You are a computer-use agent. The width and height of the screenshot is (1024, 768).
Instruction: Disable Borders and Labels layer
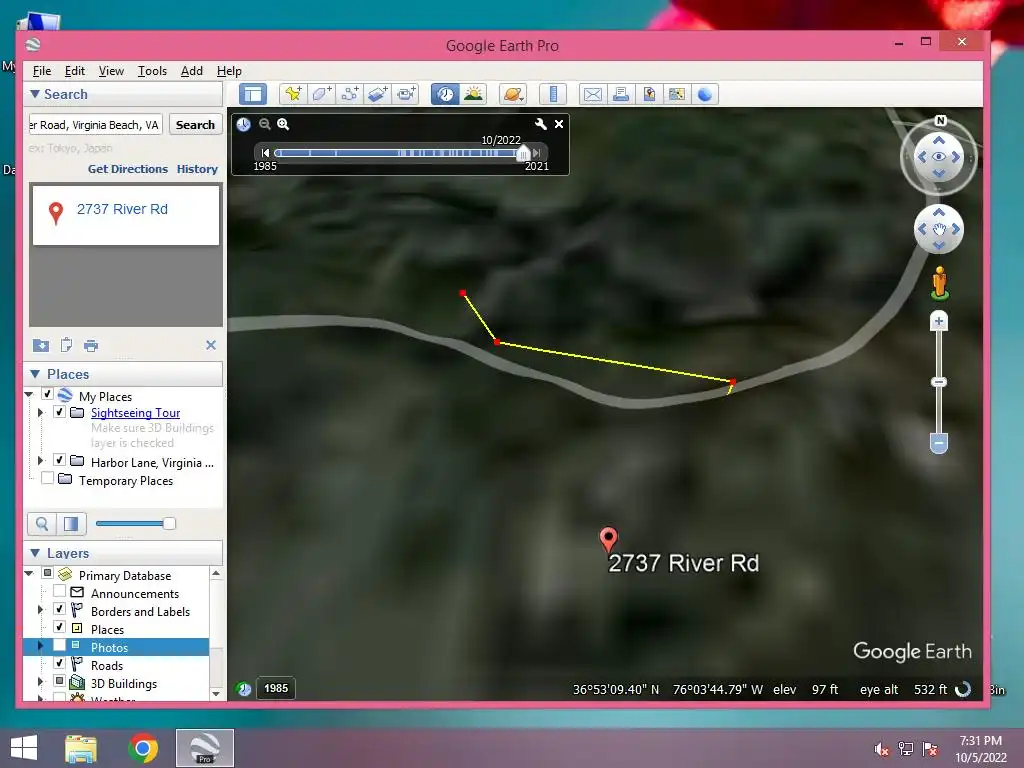(59, 609)
